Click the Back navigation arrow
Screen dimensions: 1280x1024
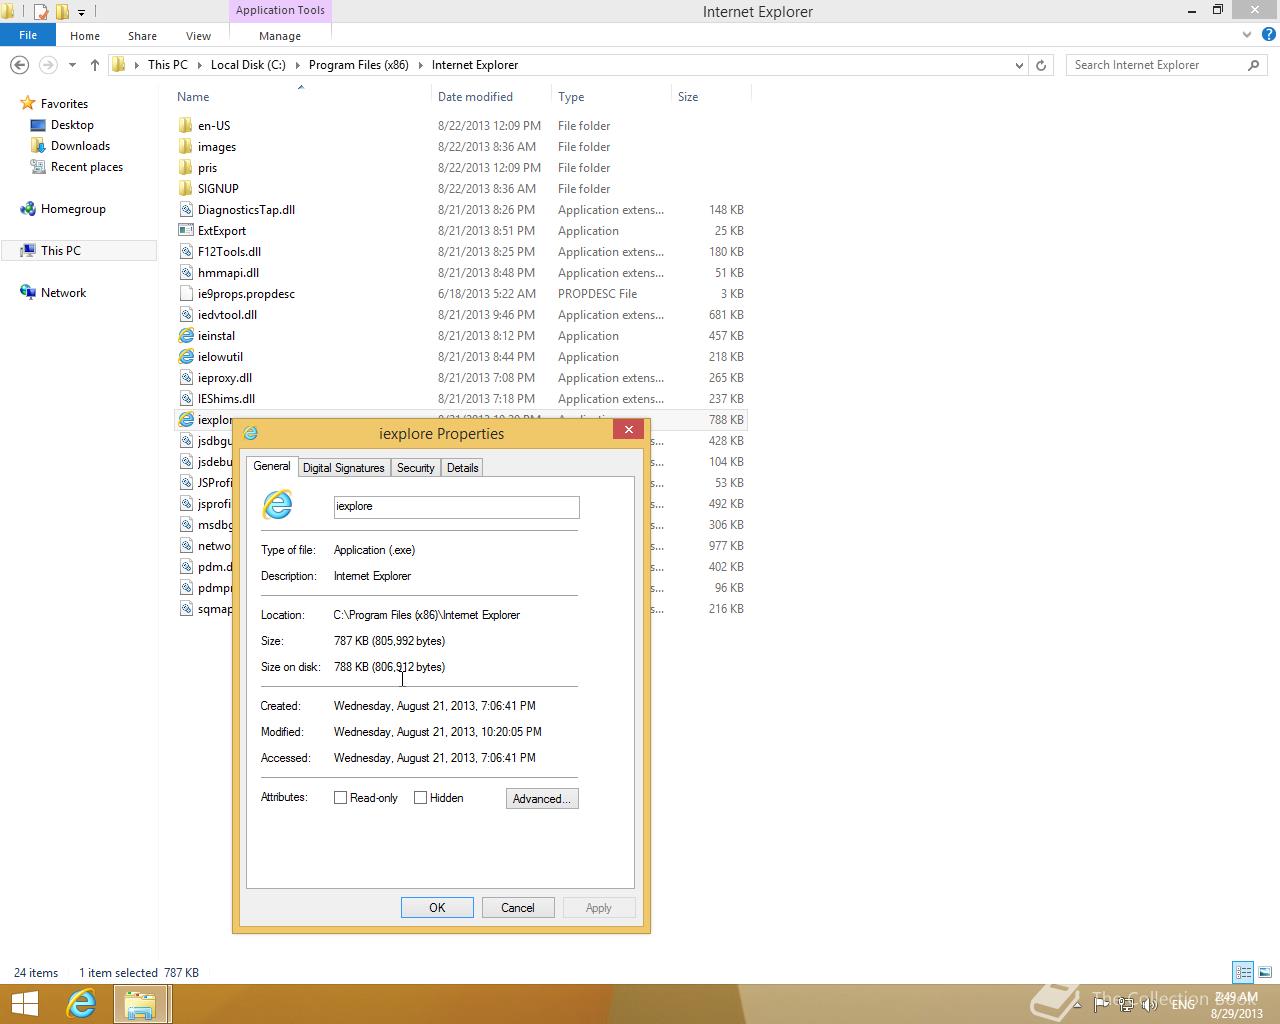point(19,65)
